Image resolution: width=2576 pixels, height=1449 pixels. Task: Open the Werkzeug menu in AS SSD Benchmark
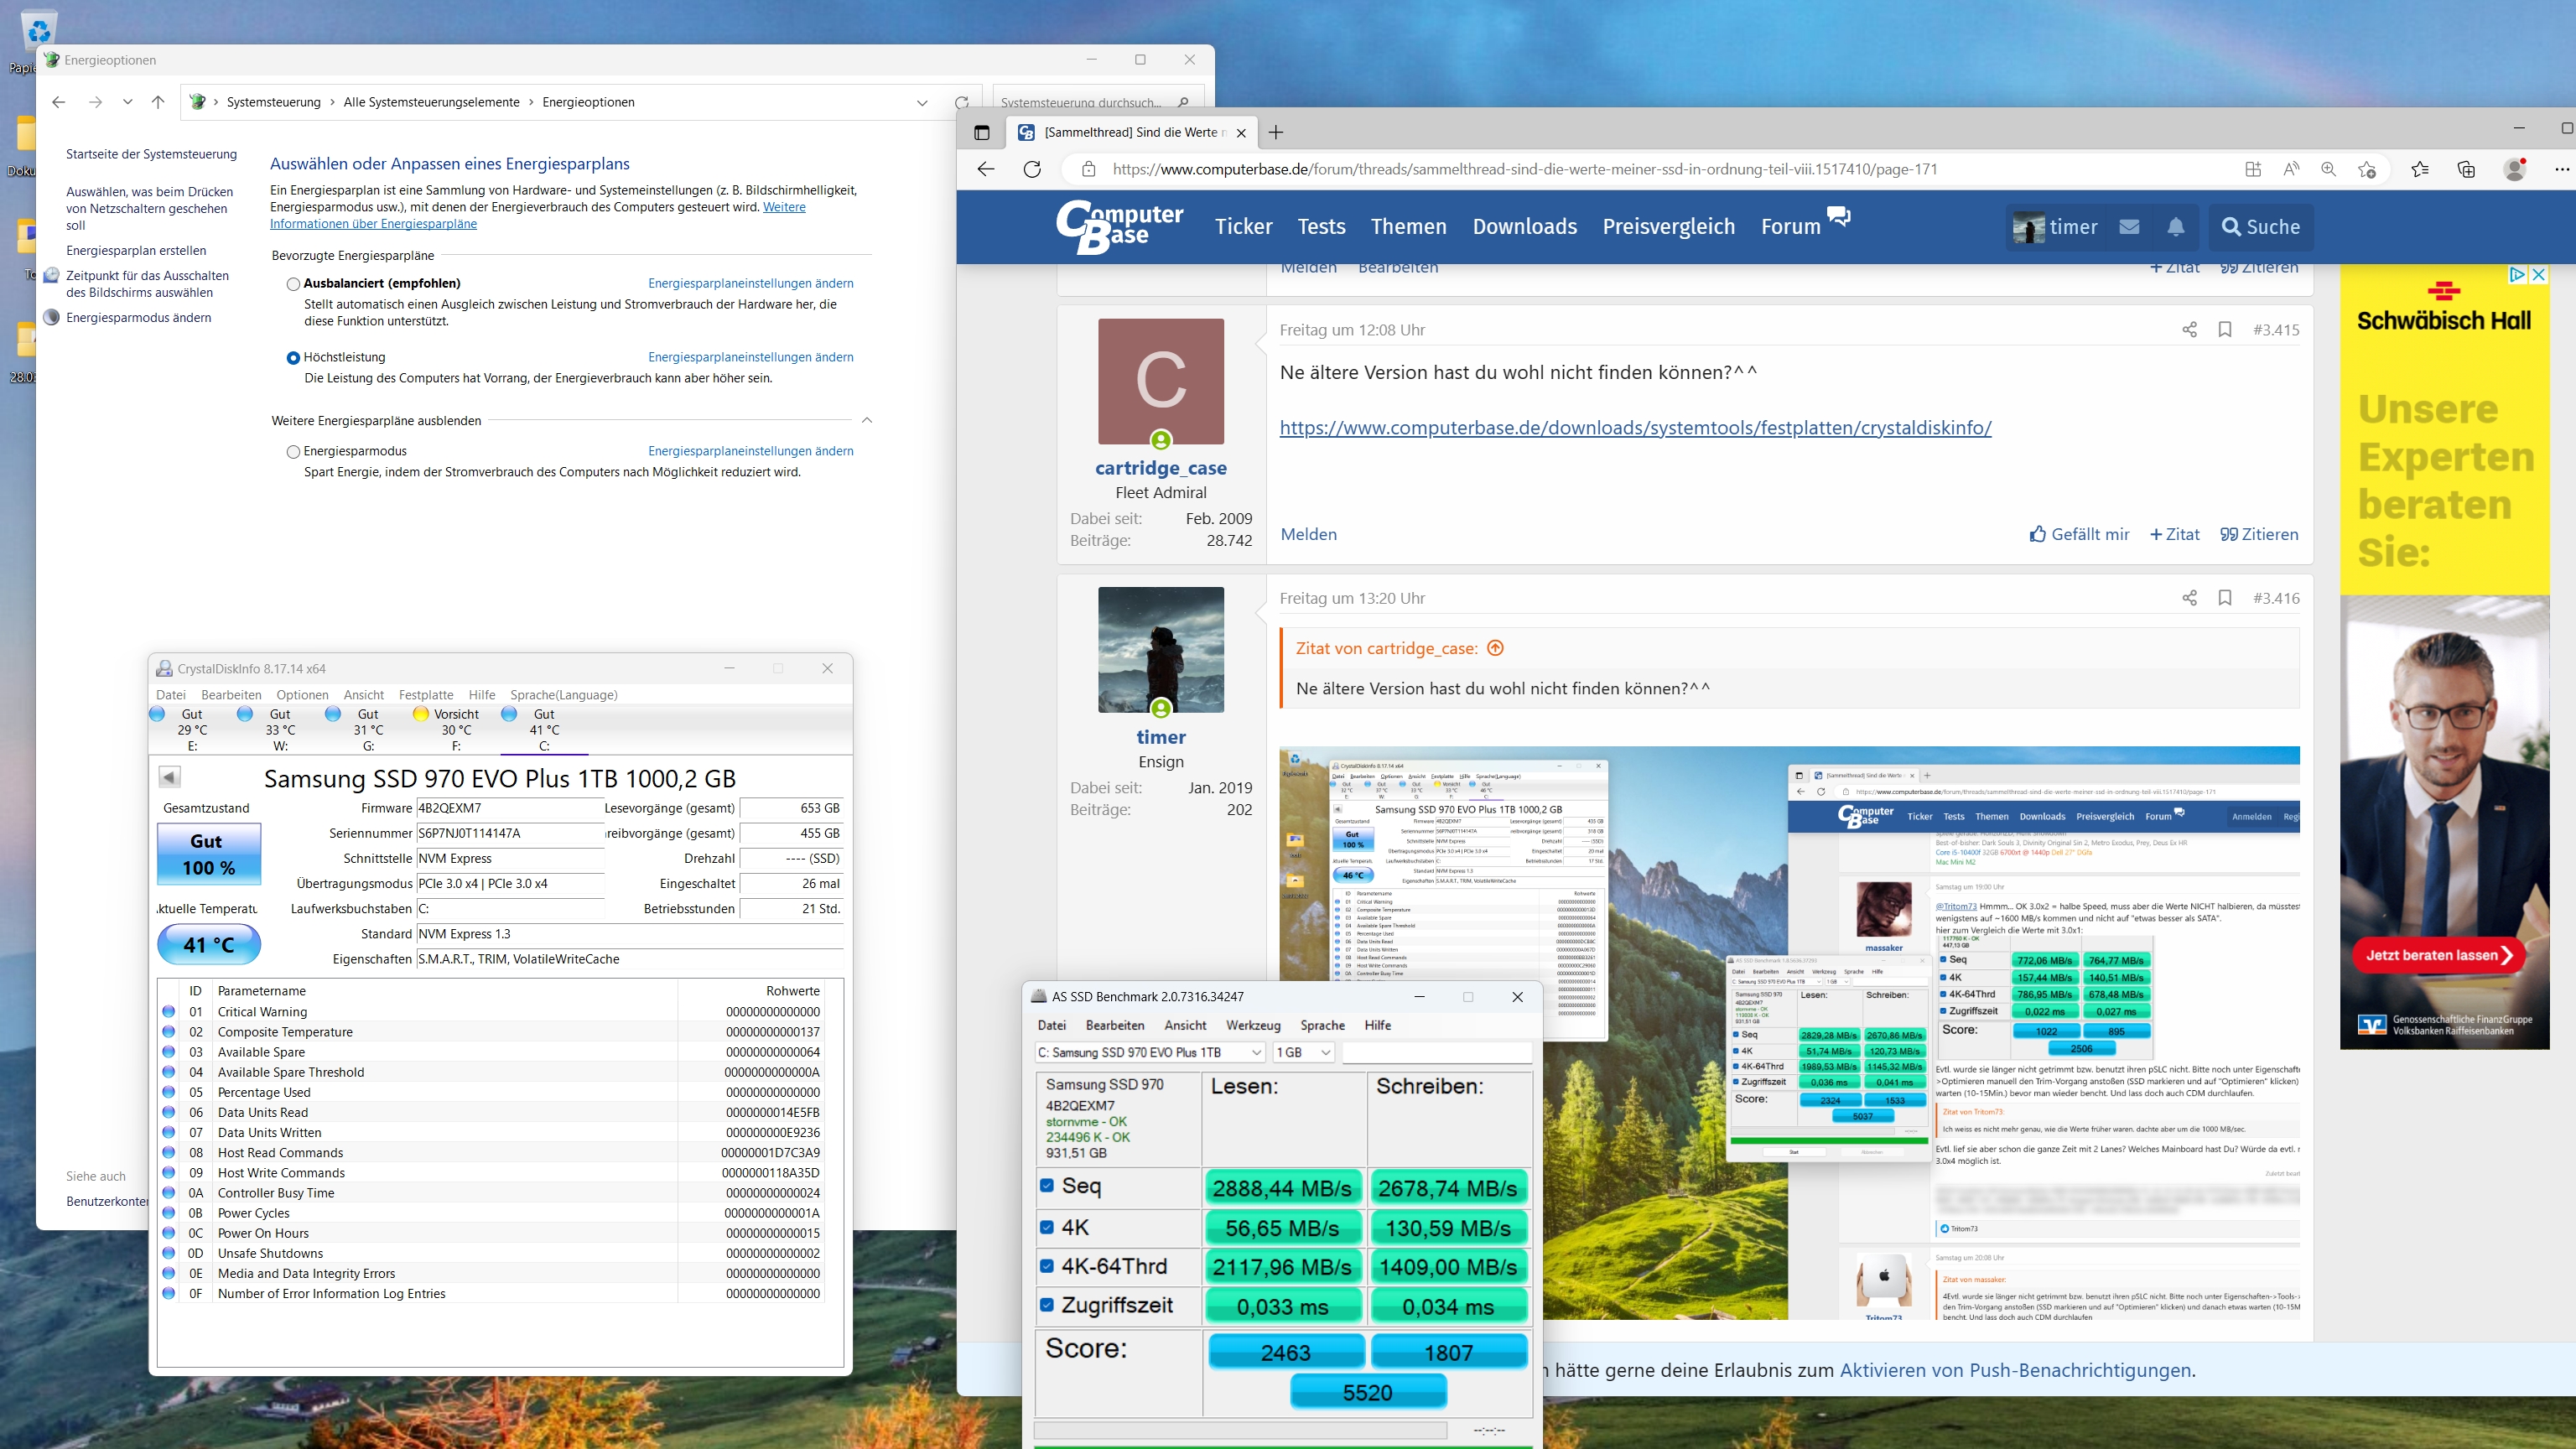(1253, 1025)
